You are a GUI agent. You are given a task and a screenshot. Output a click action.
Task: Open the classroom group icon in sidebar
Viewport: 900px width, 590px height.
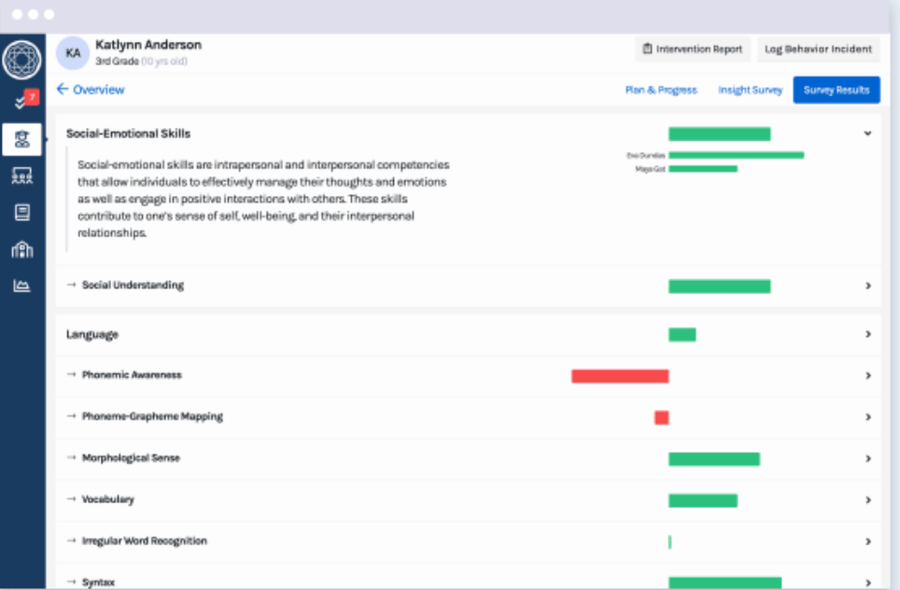pos(22,176)
